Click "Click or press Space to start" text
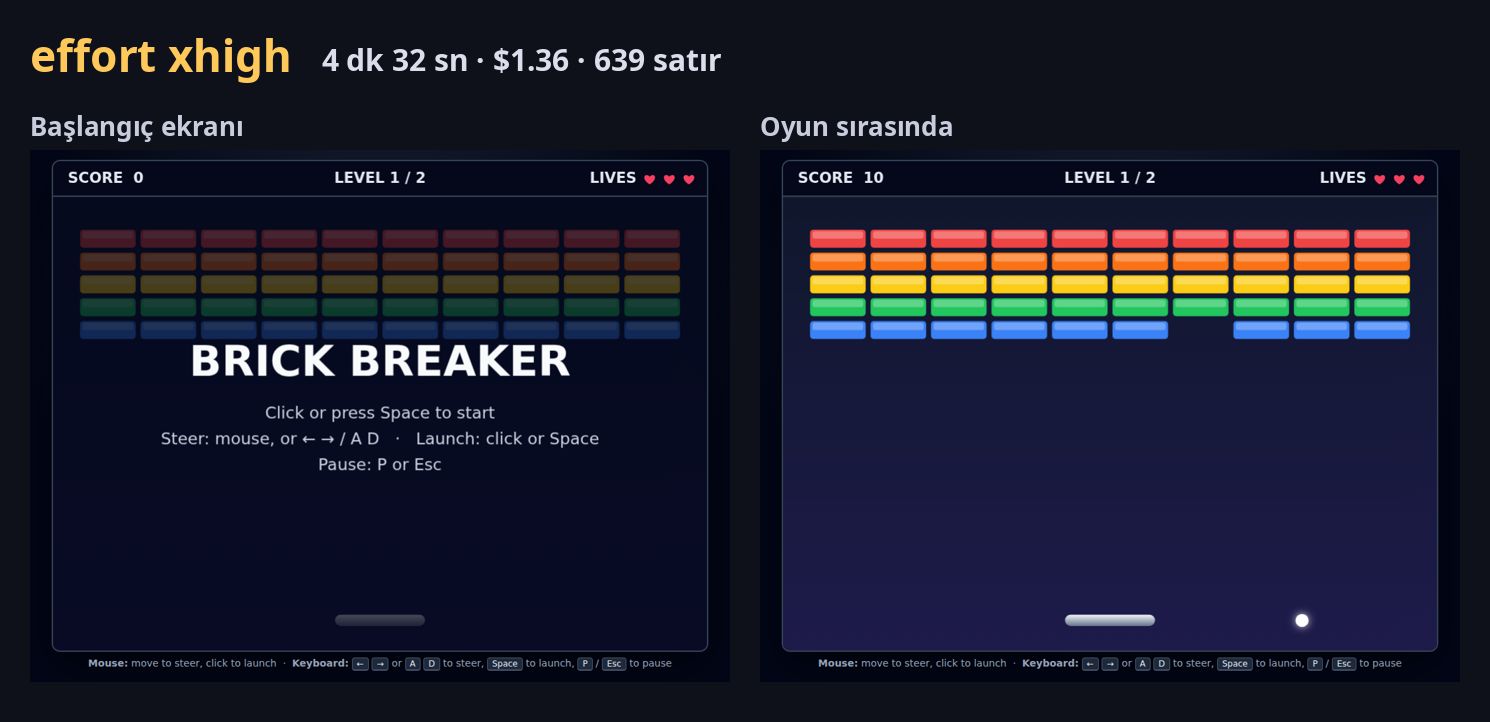 (380, 413)
